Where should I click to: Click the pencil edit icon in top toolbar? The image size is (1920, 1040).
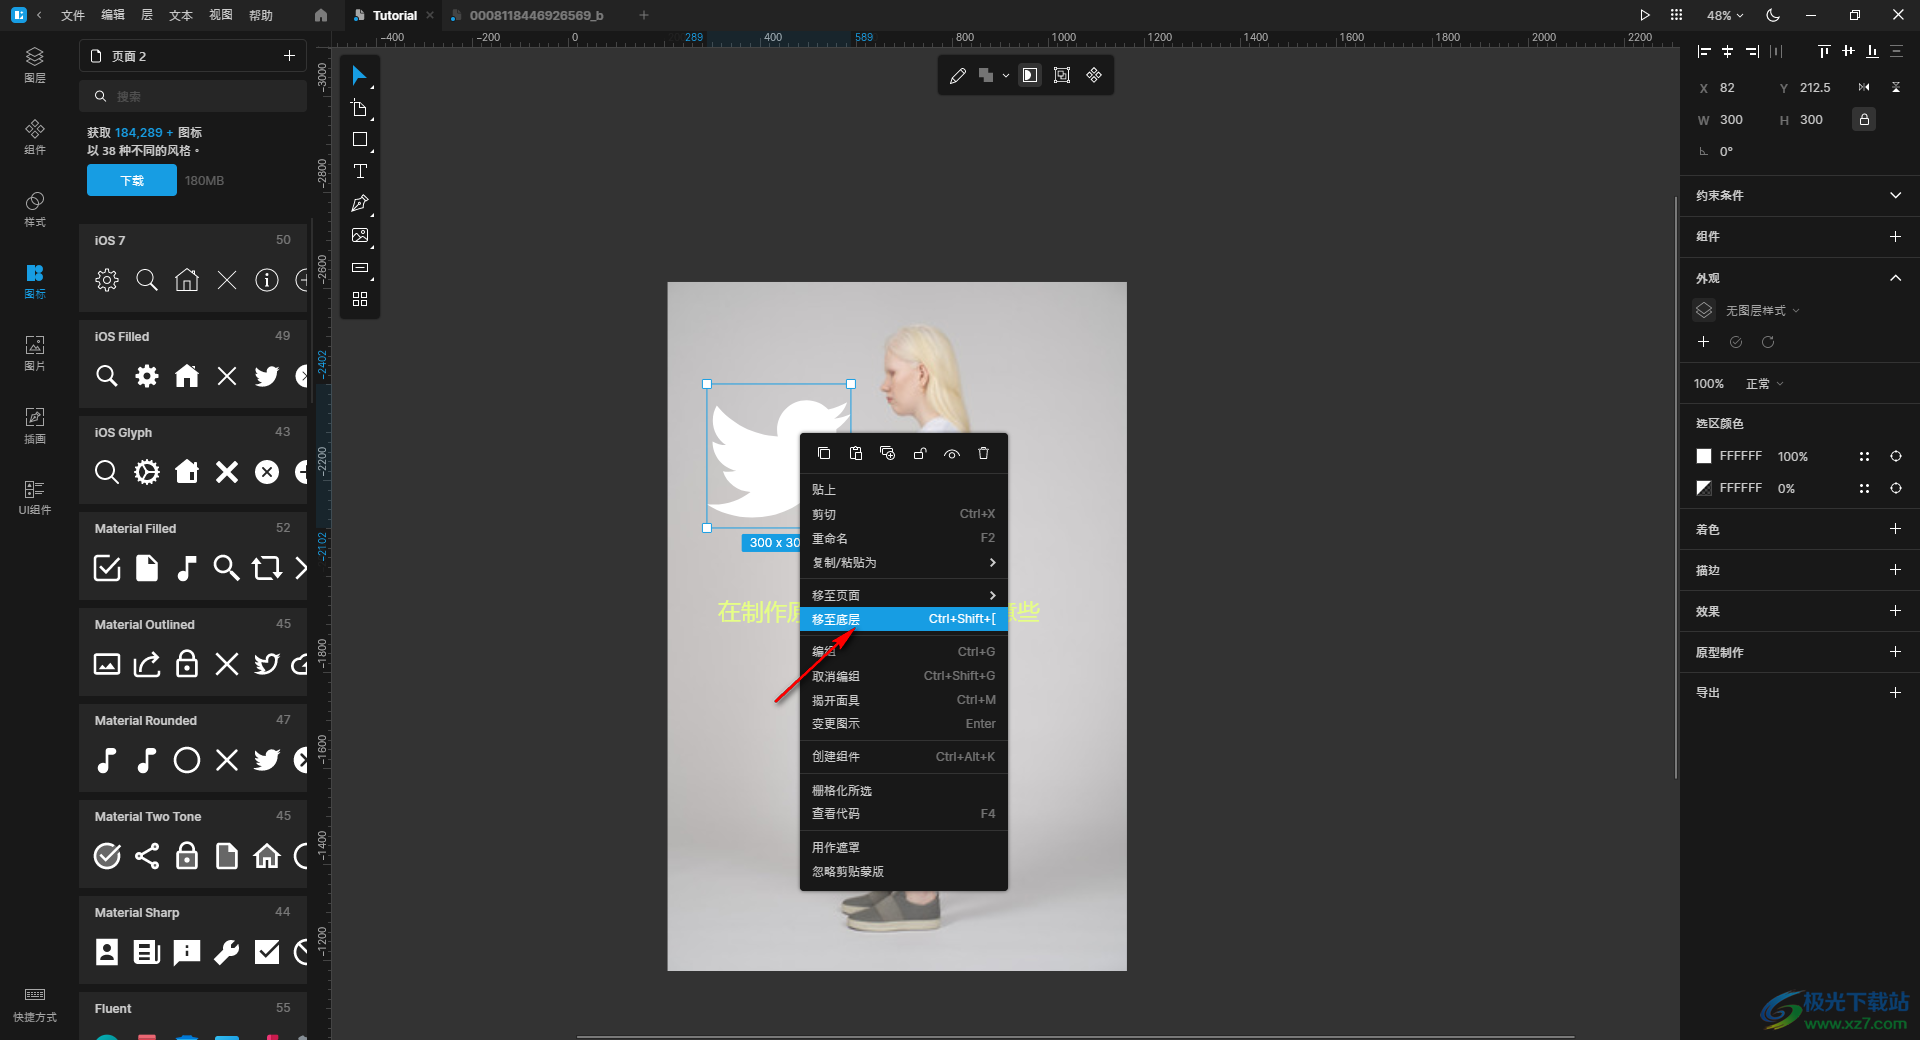click(x=958, y=75)
